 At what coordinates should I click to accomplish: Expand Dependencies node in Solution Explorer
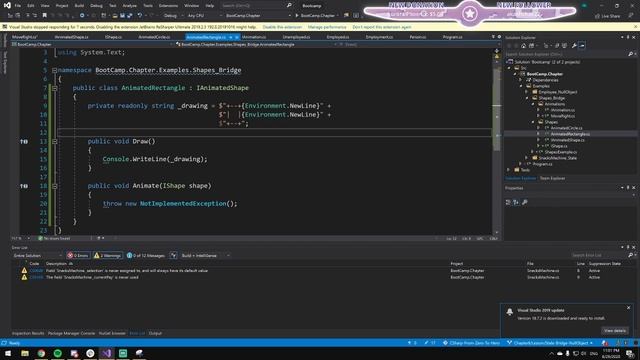tap(521, 80)
